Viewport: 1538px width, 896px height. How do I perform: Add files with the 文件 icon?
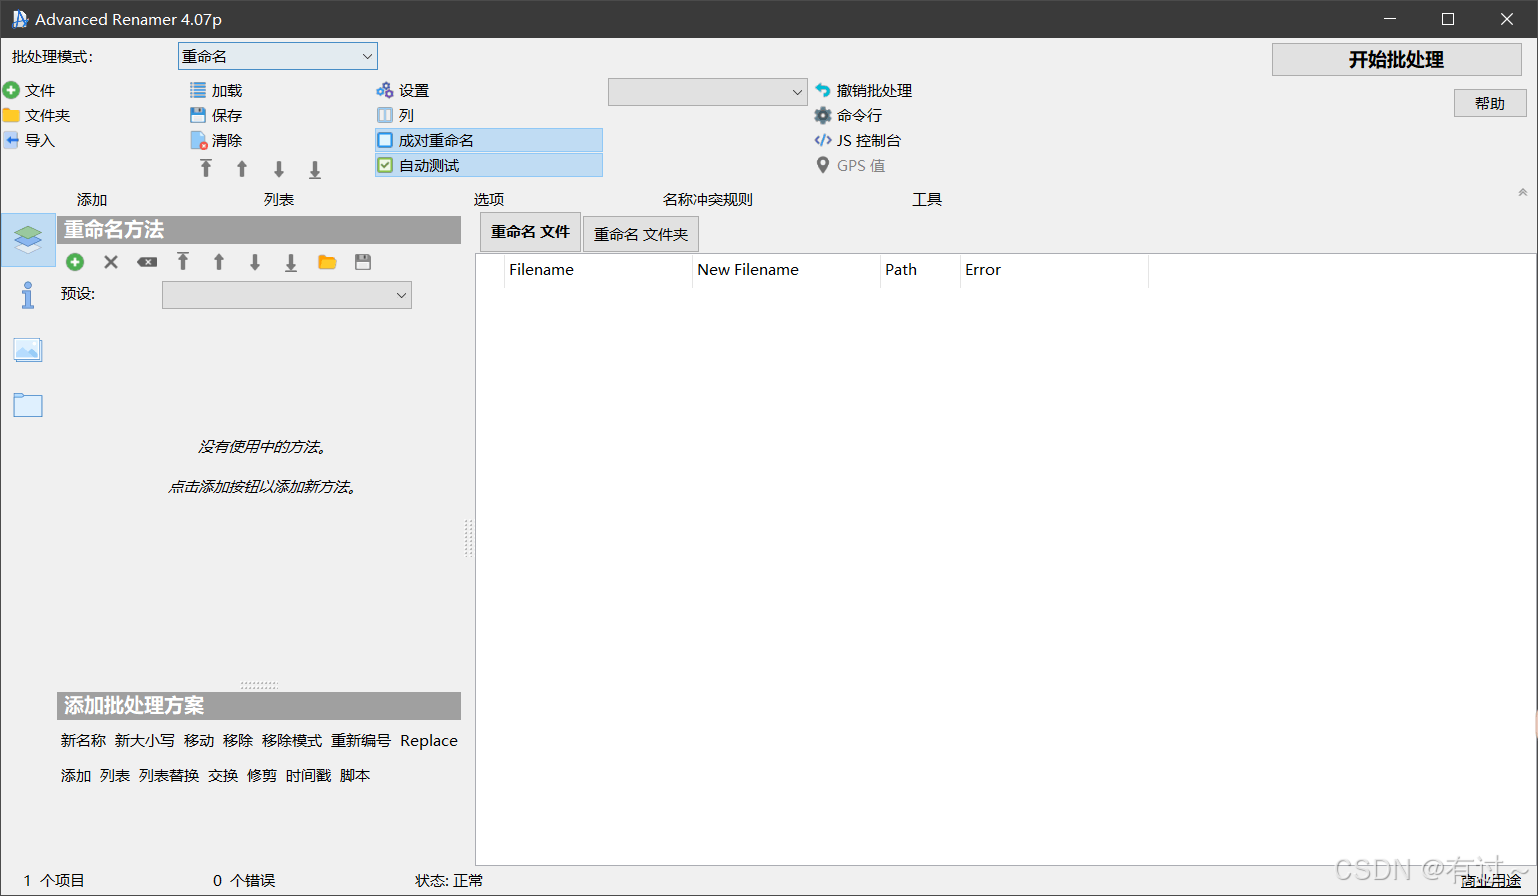click(x=11, y=90)
